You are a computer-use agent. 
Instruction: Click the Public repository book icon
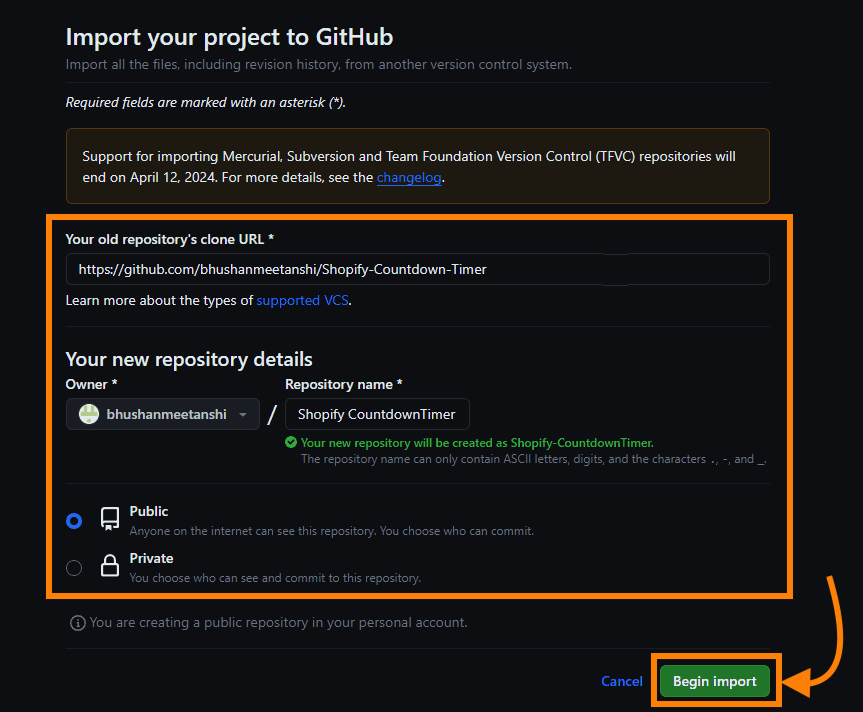pos(110,518)
